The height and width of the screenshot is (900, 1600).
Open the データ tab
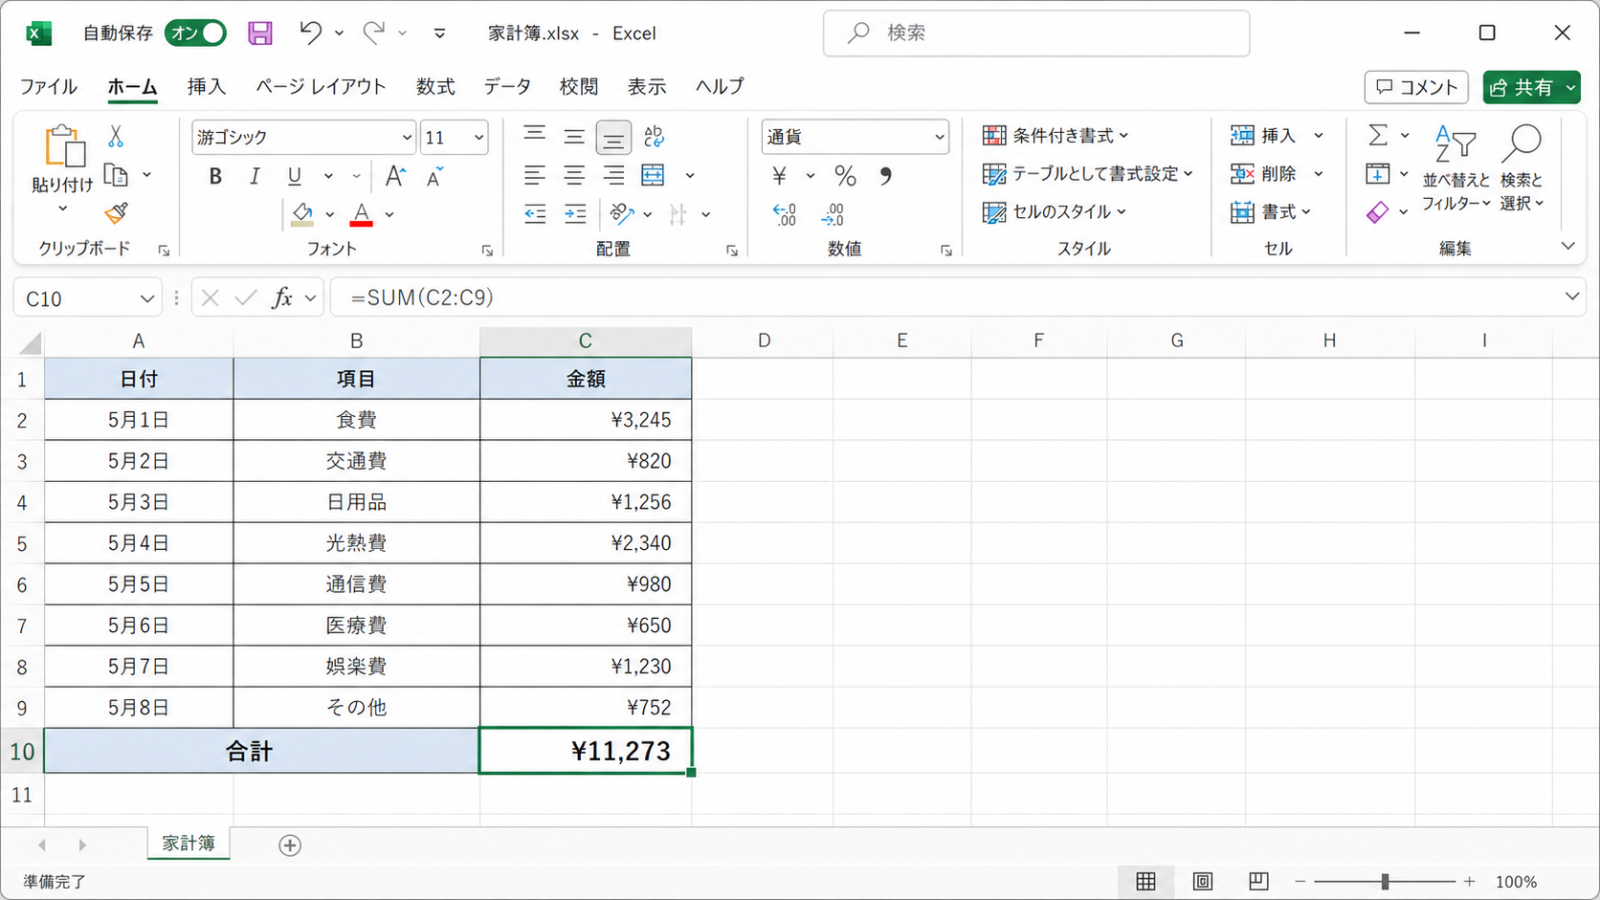[x=507, y=87]
